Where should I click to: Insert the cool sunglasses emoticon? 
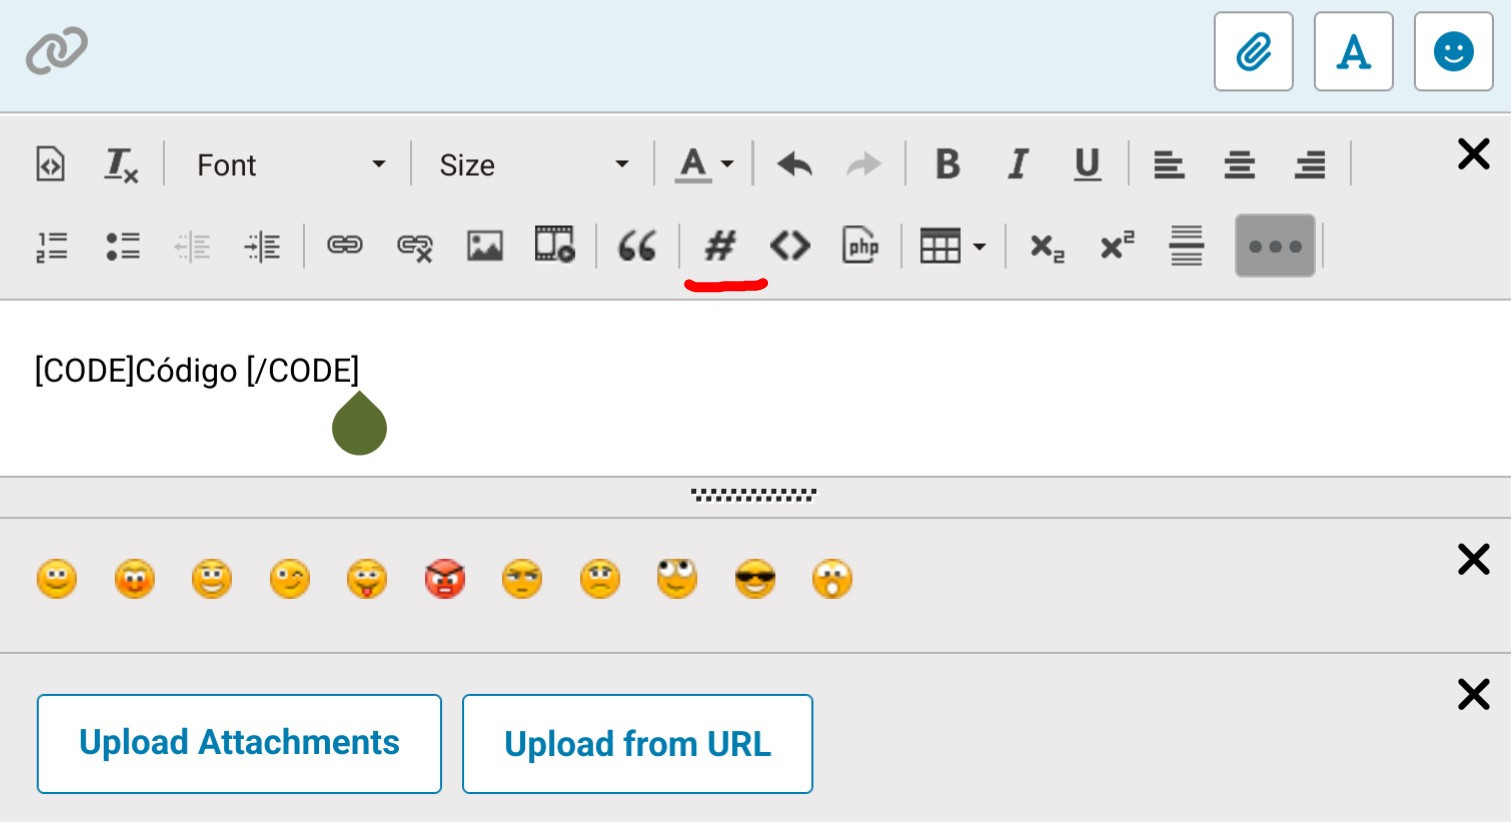click(x=755, y=579)
